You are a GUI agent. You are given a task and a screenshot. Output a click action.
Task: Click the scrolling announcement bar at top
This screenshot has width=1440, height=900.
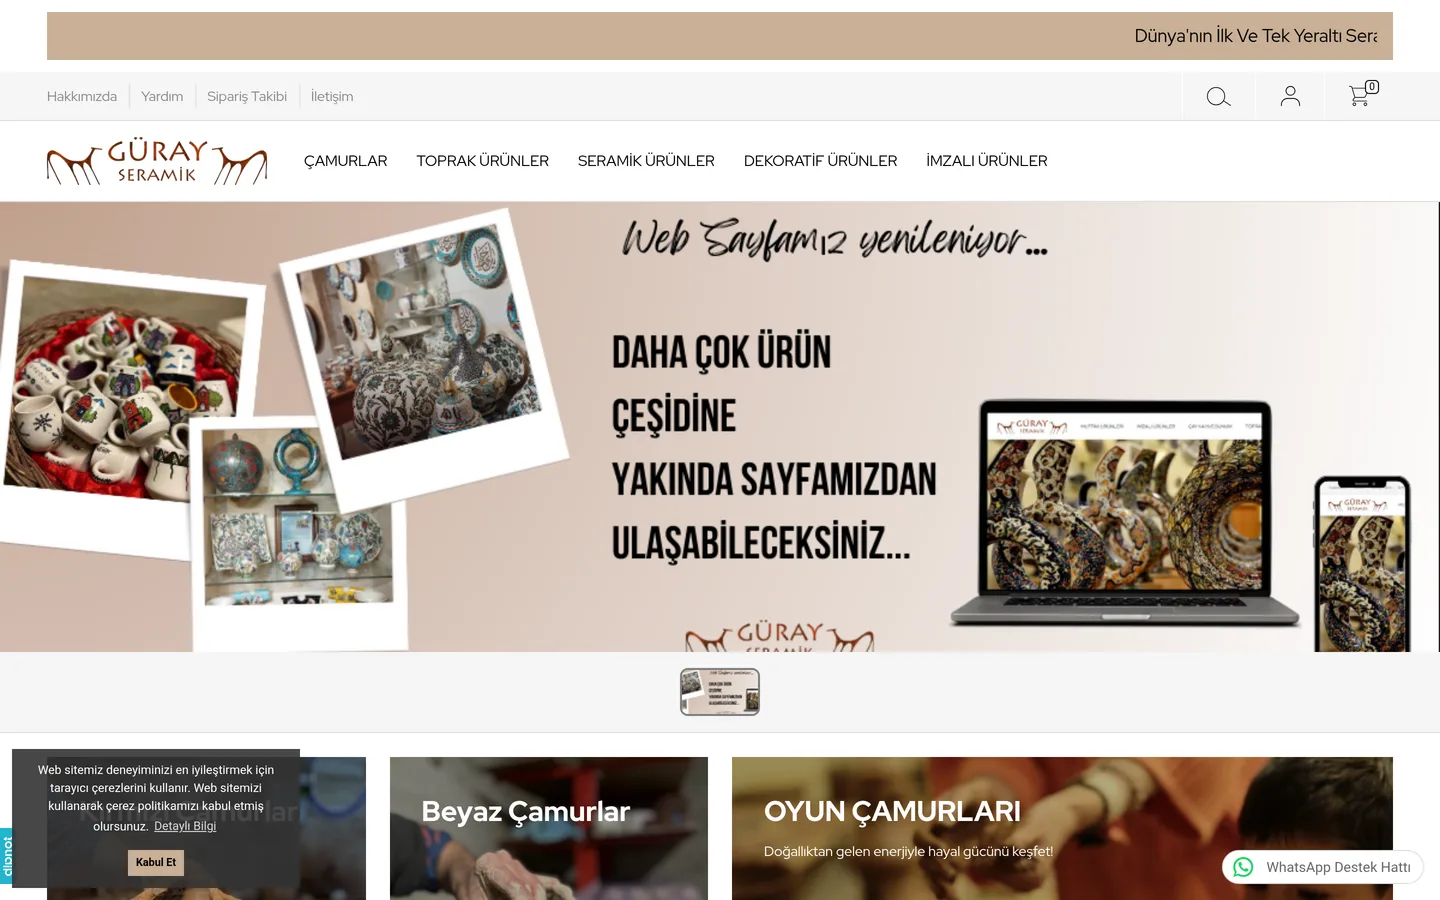point(720,36)
